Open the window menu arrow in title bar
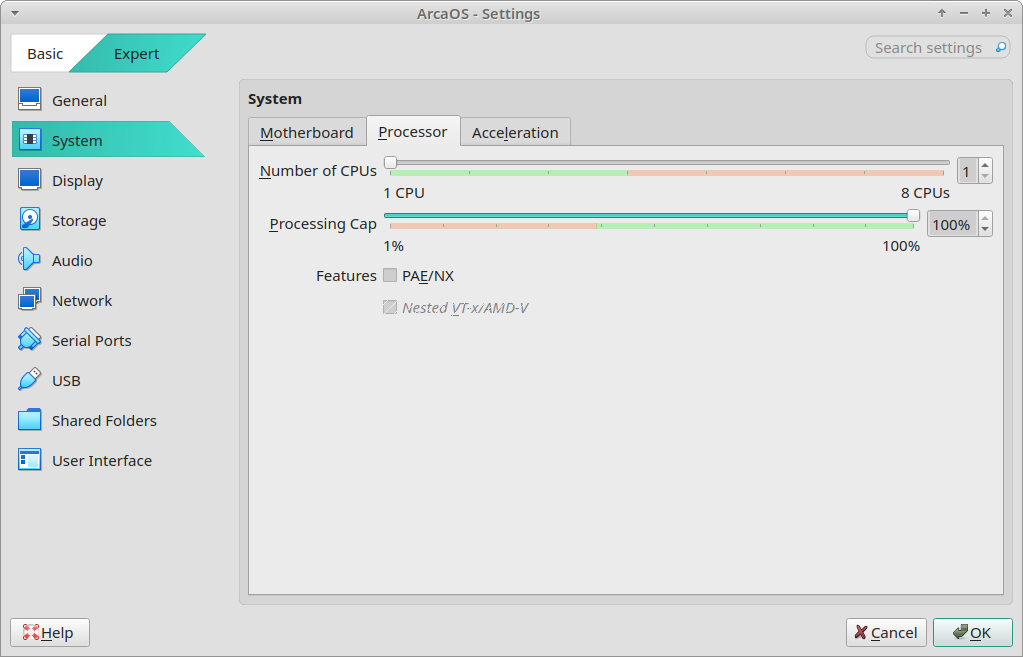This screenshot has height=657, width=1023. [x=15, y=13]
